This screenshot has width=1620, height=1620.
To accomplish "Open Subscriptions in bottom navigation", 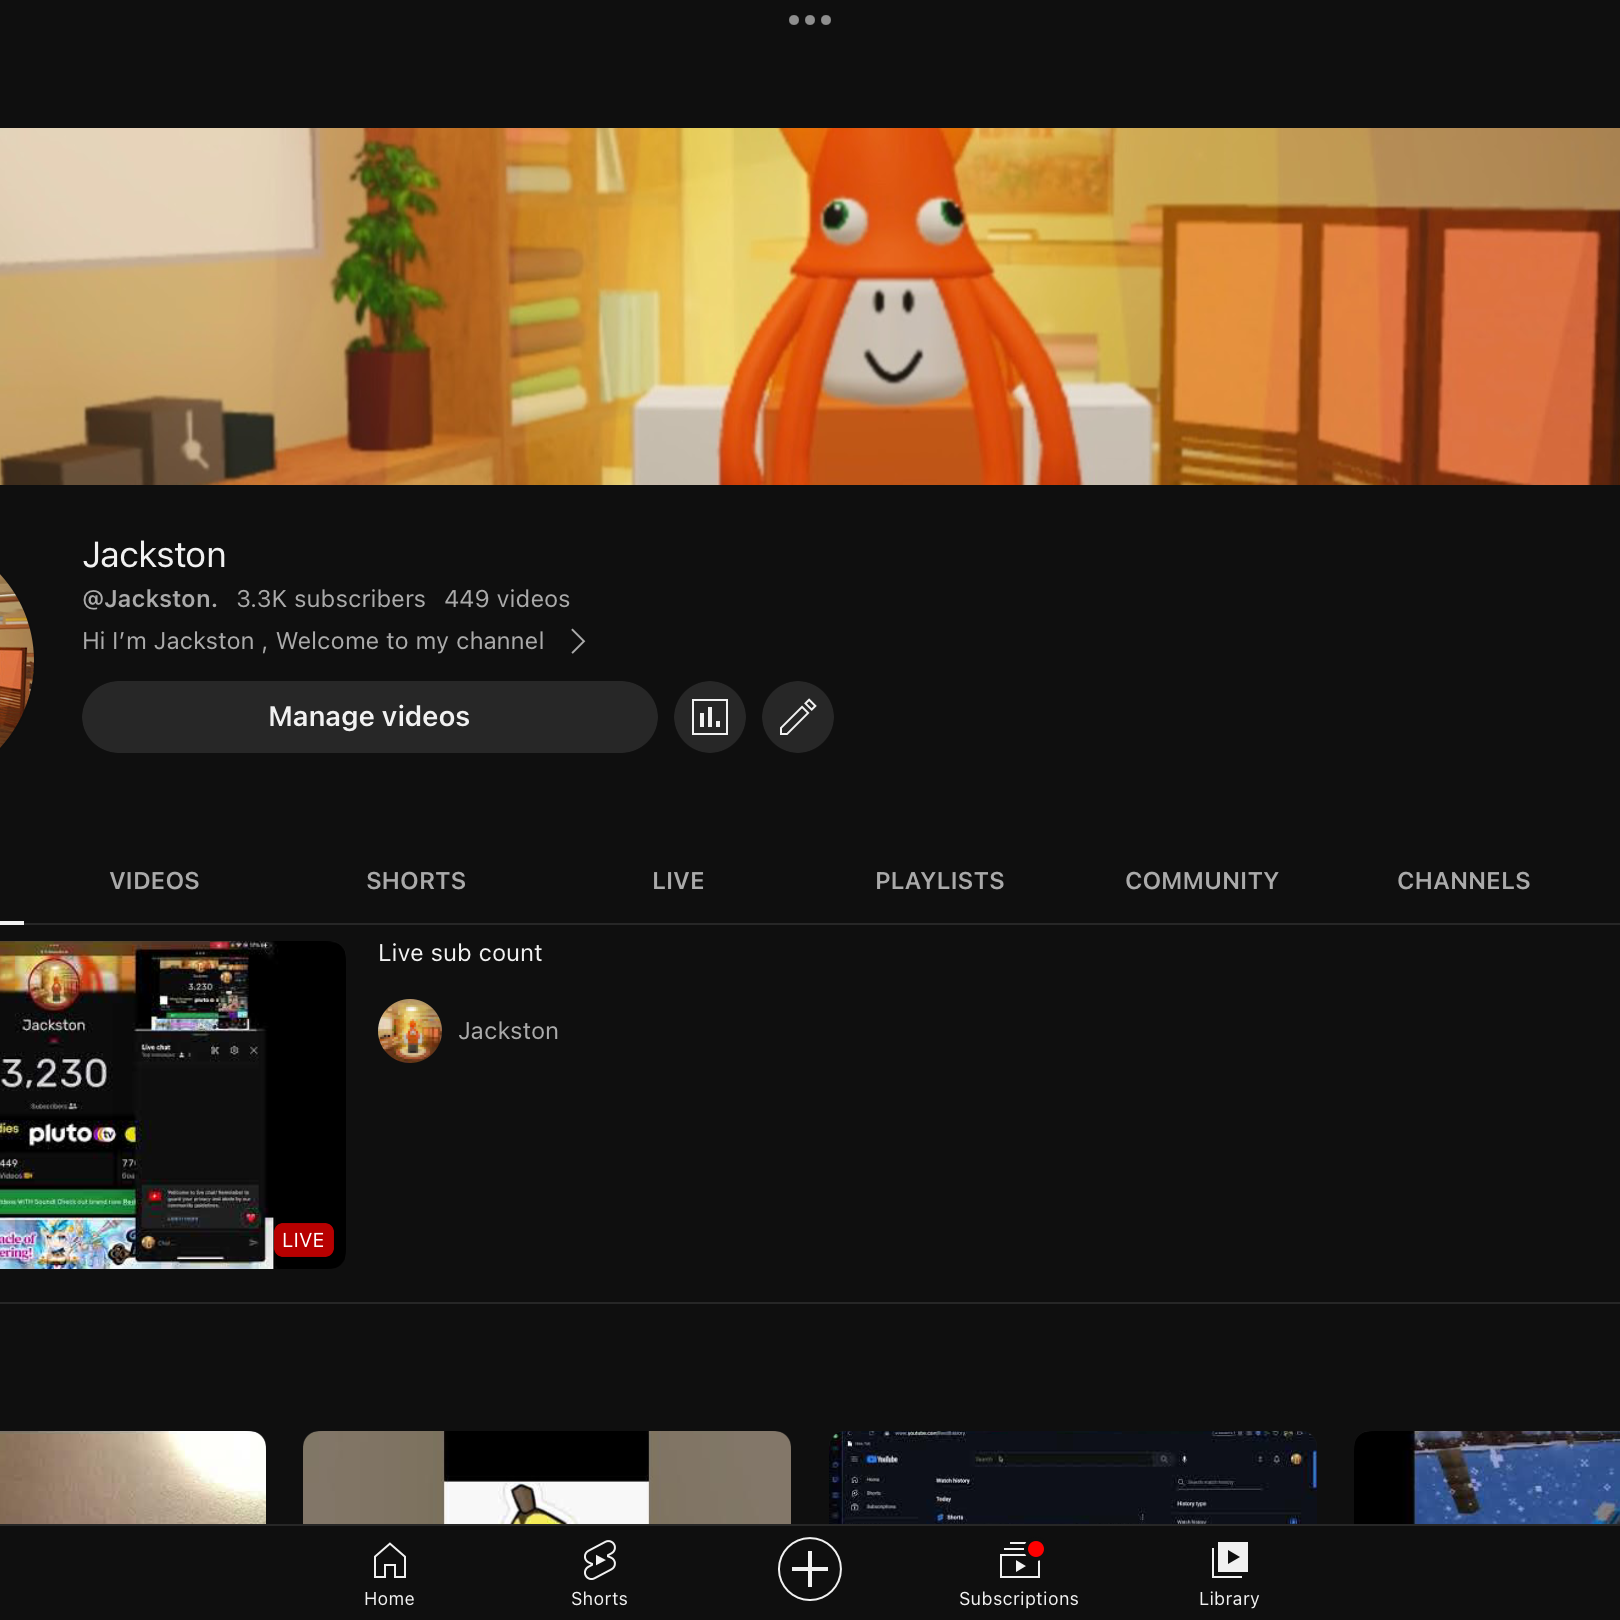I will (x=1019, y=1574).
